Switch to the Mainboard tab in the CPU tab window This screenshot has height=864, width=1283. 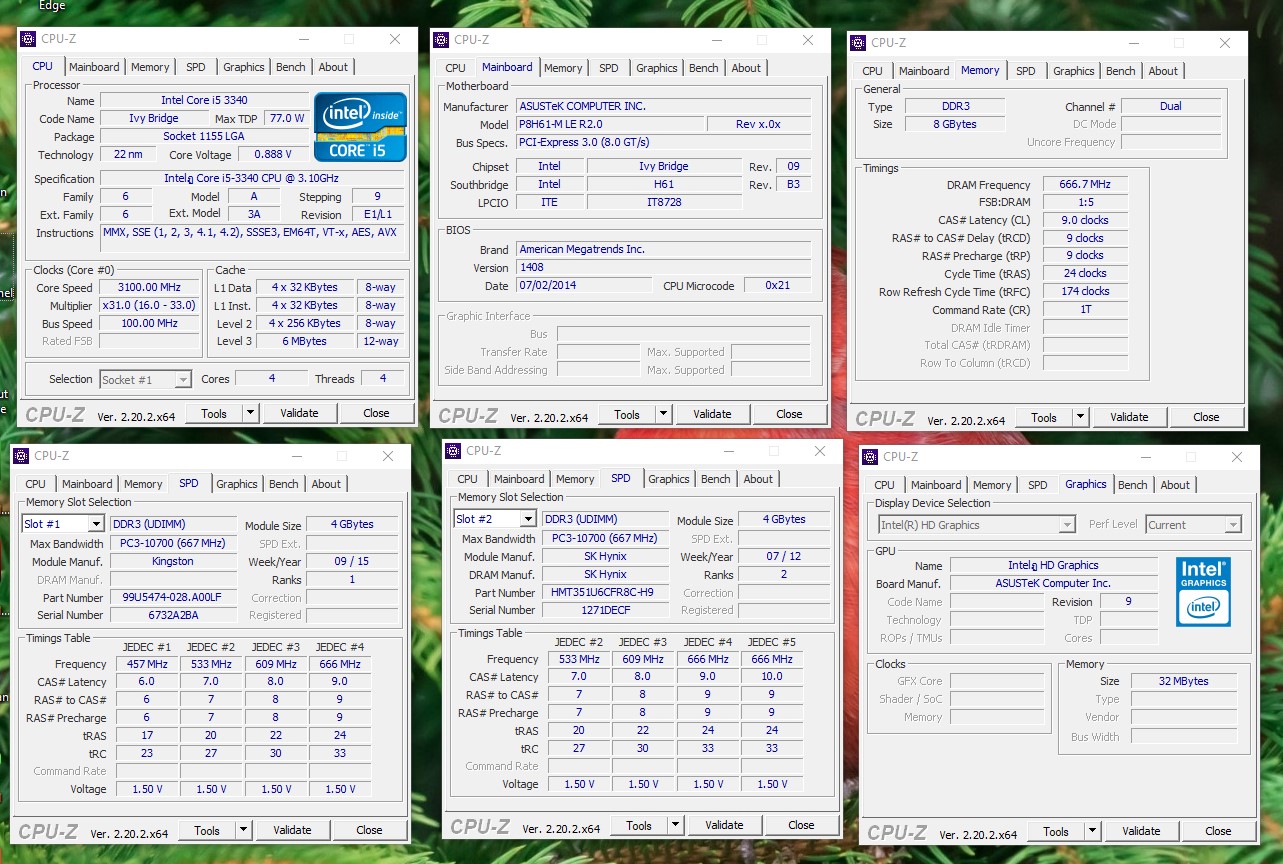[94, 67]
